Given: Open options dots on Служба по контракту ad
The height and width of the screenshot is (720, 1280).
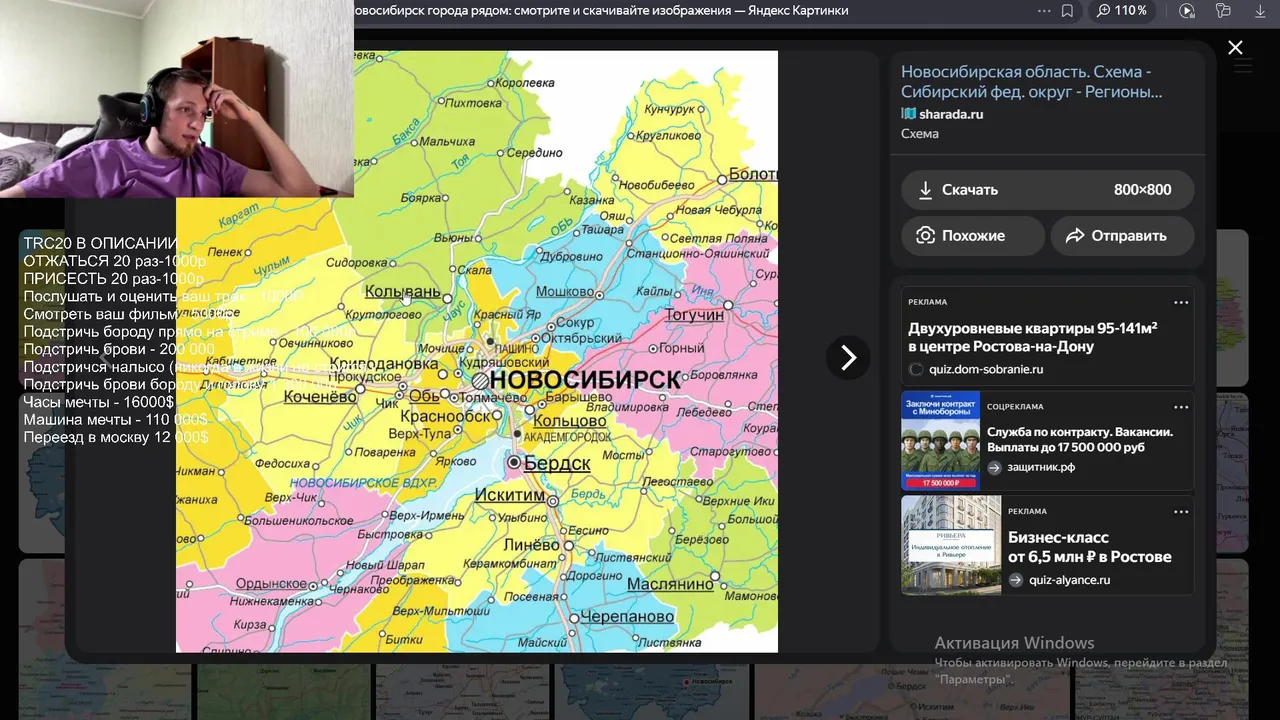Looking at the screenshot, I should coord(1181,407).
